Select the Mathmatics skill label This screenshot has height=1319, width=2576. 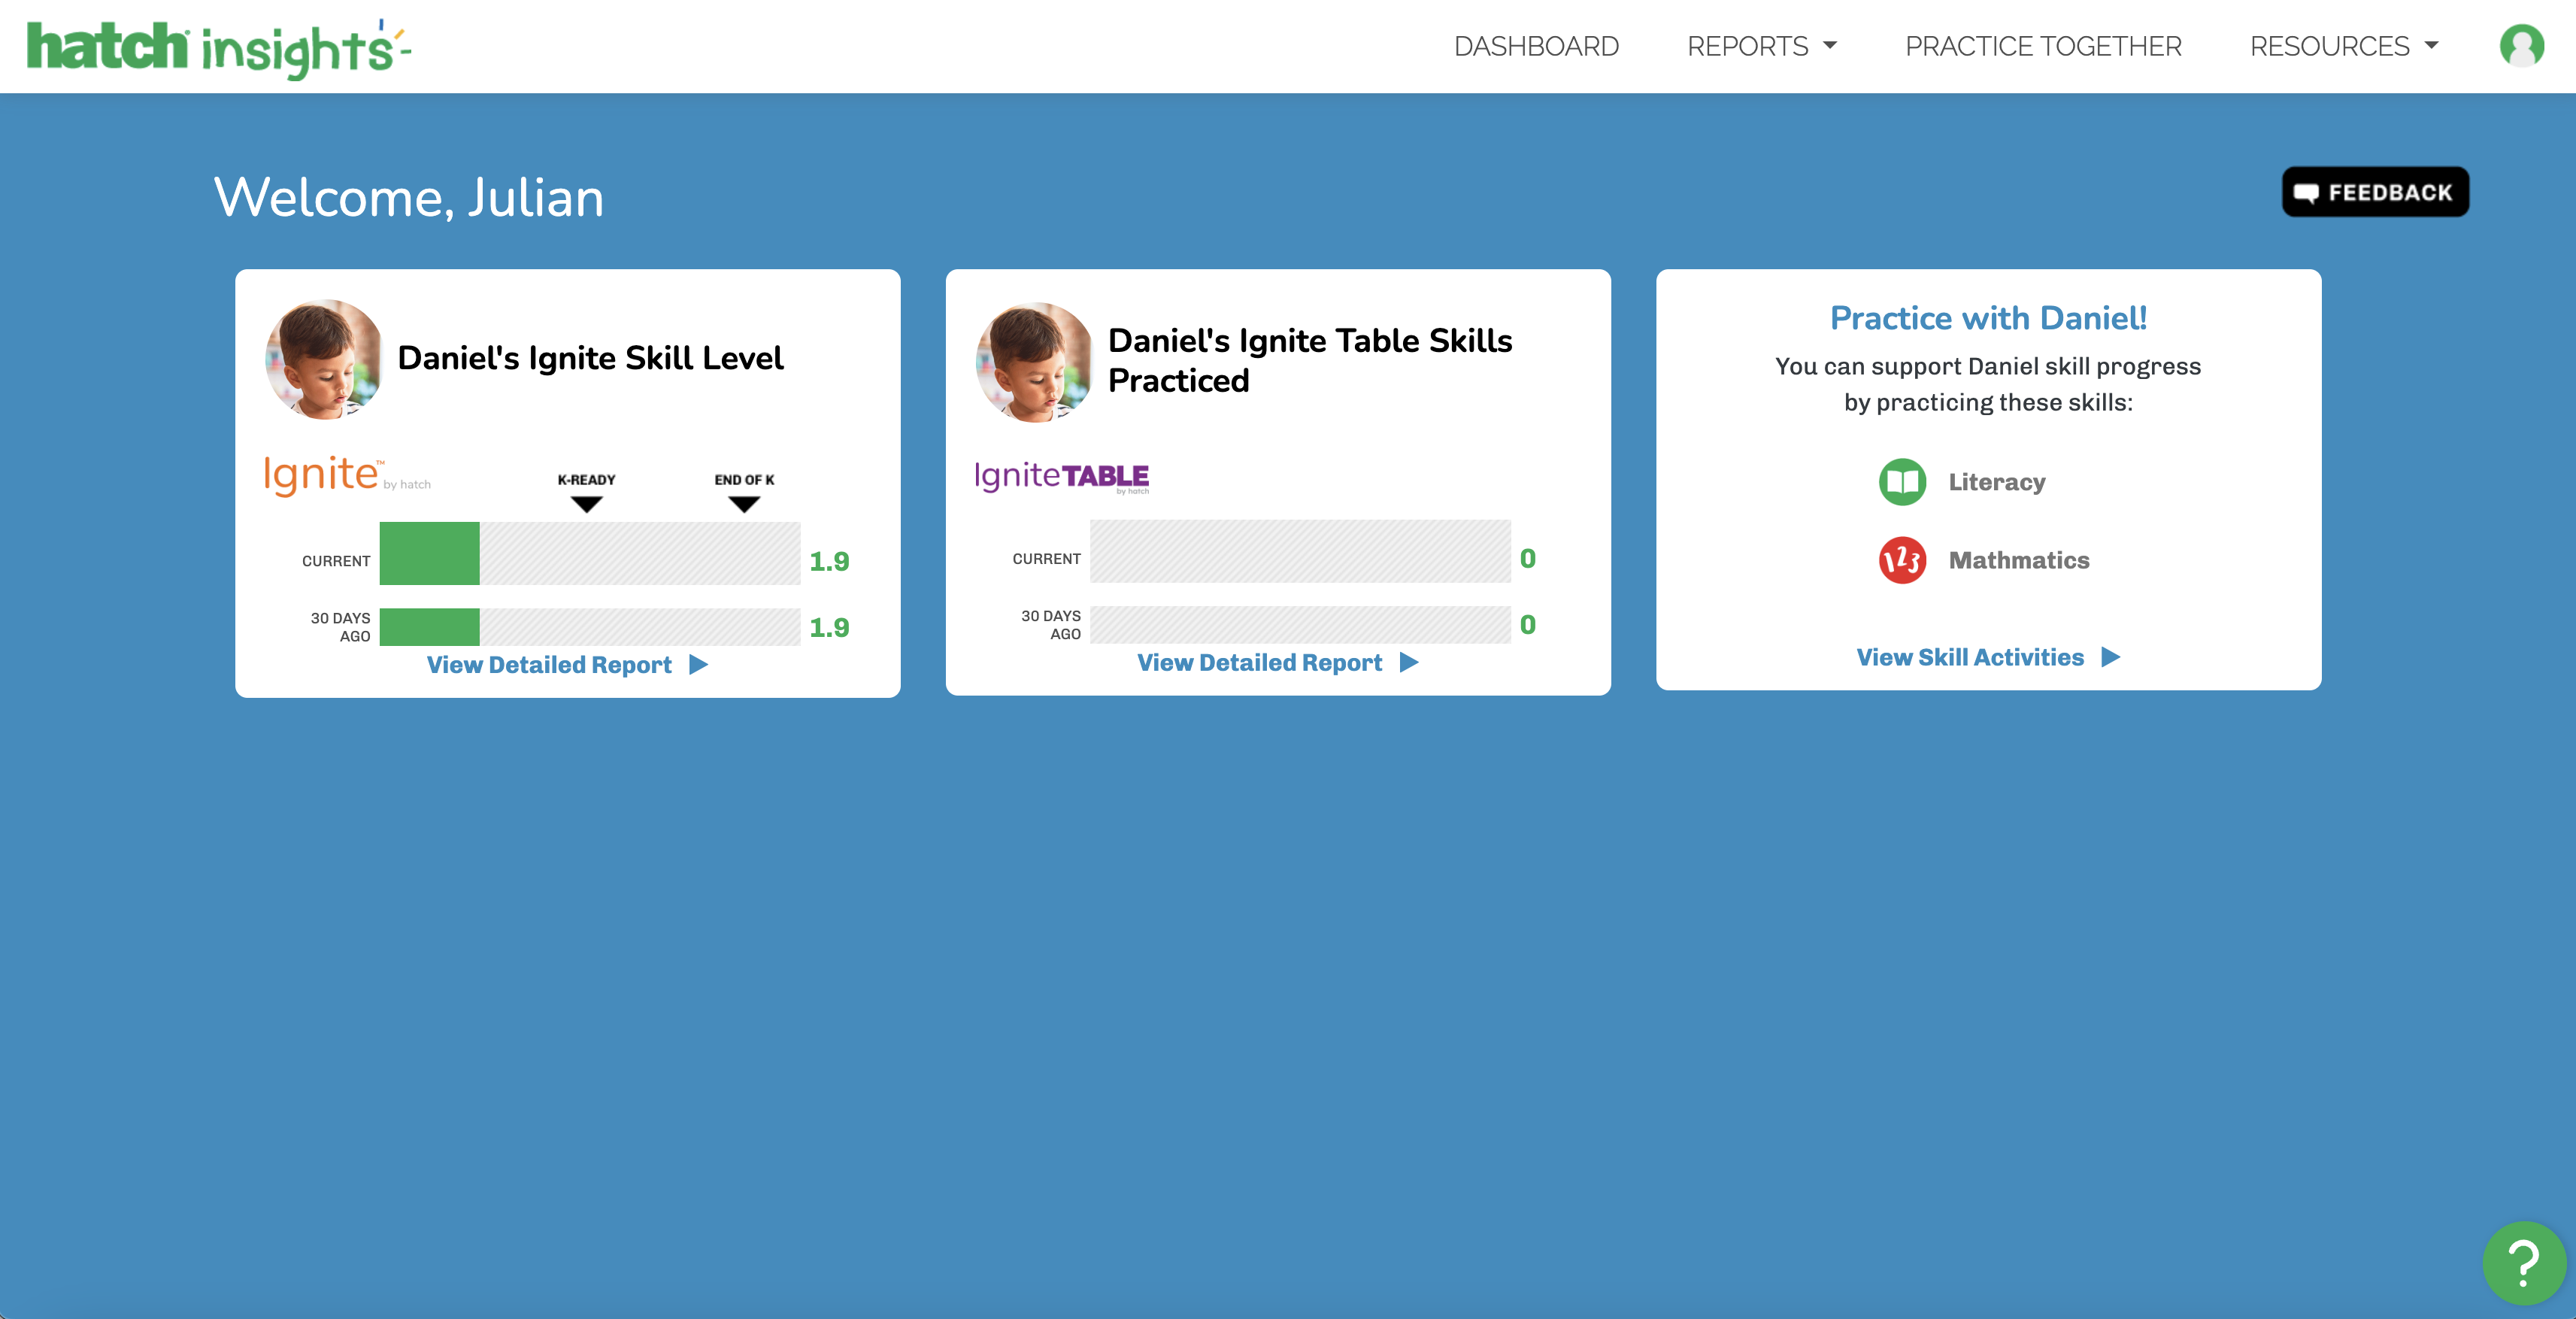2018,560
